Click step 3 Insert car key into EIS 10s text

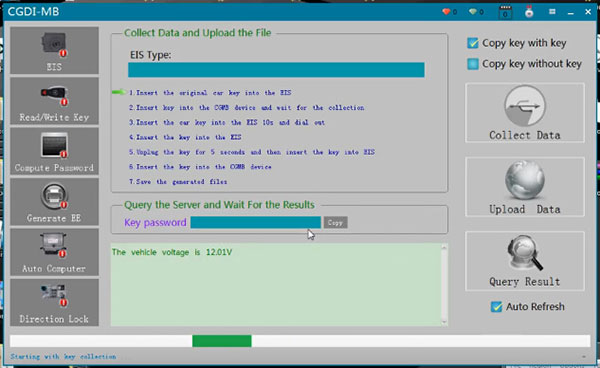[x=227, y=122]
